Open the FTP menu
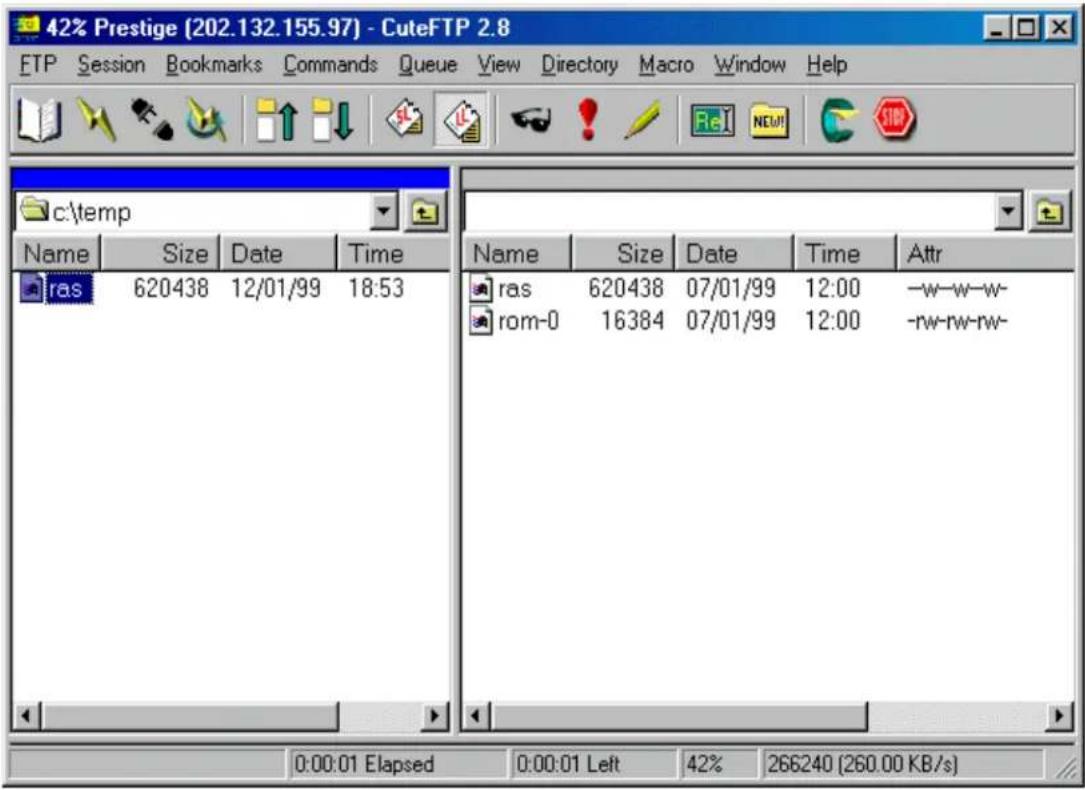1085x790 pixels. (38, 65)
